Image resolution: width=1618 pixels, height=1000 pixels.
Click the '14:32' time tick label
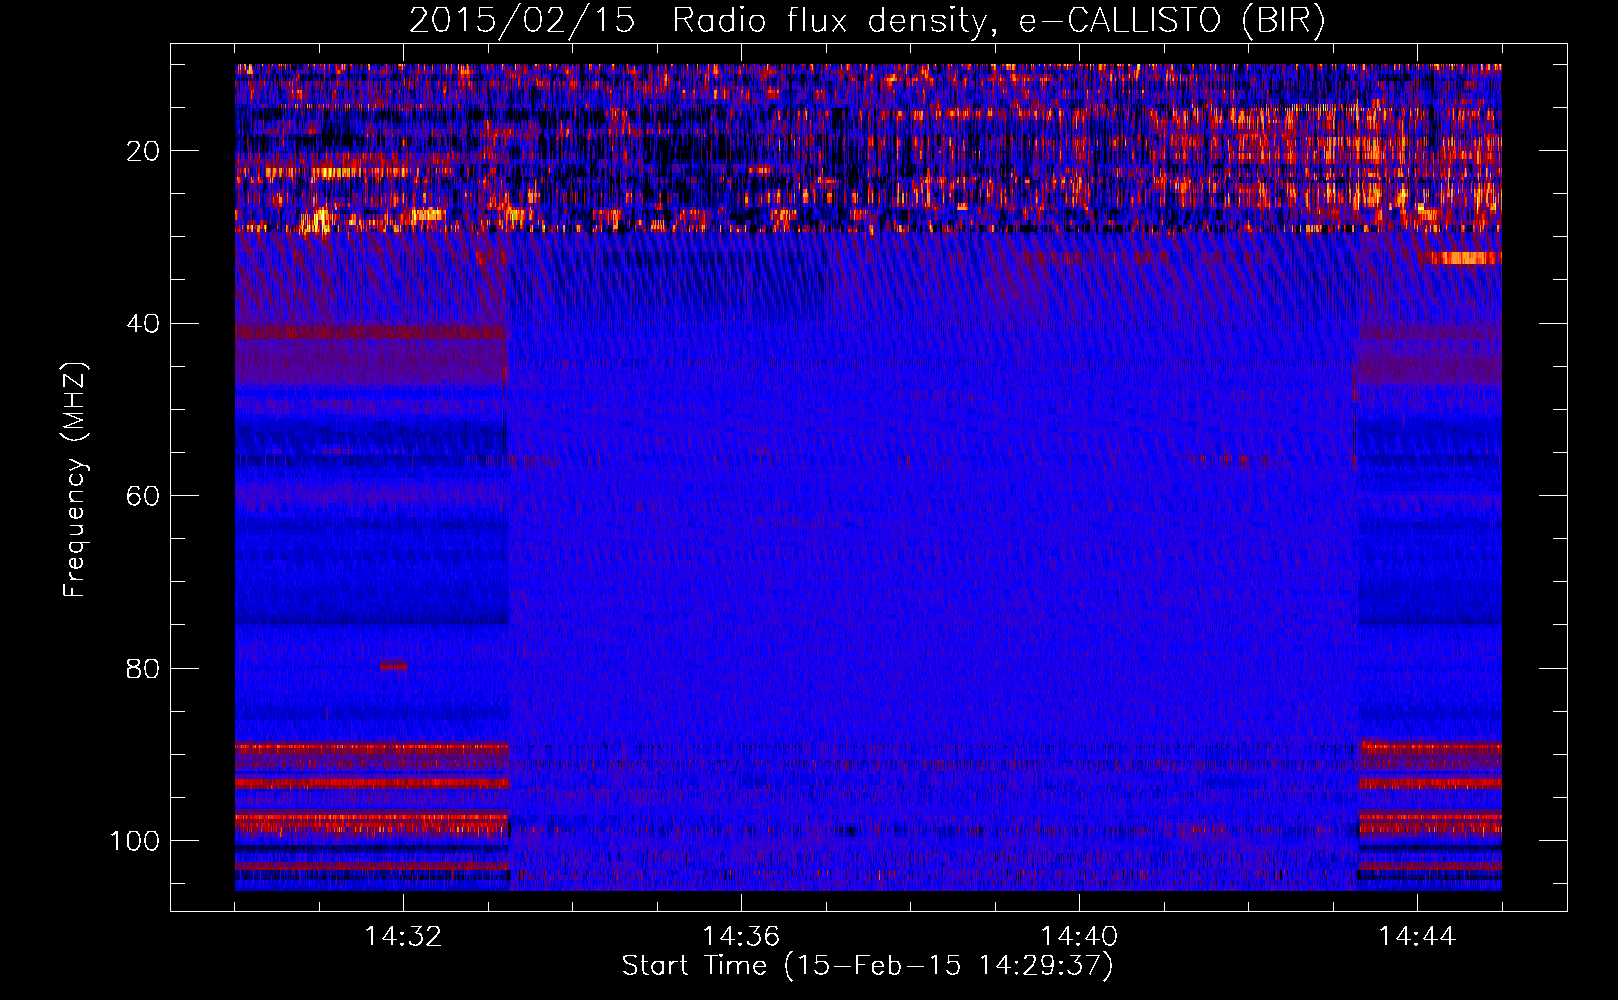[x=403, y=937]
